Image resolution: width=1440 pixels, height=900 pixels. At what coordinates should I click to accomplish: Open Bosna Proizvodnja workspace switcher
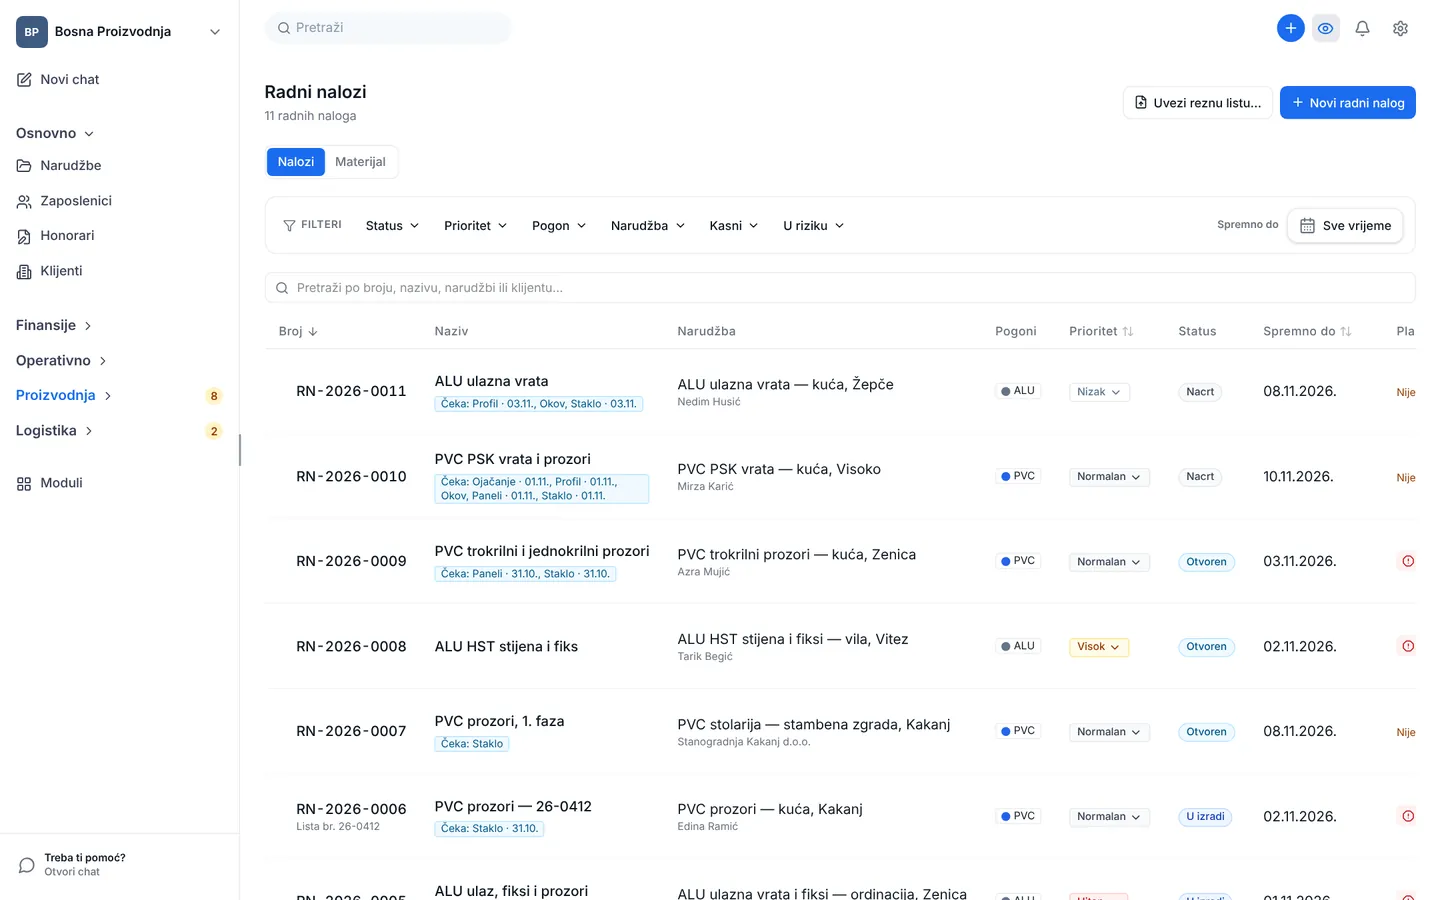pyautogui.click(x=119, y=32)
